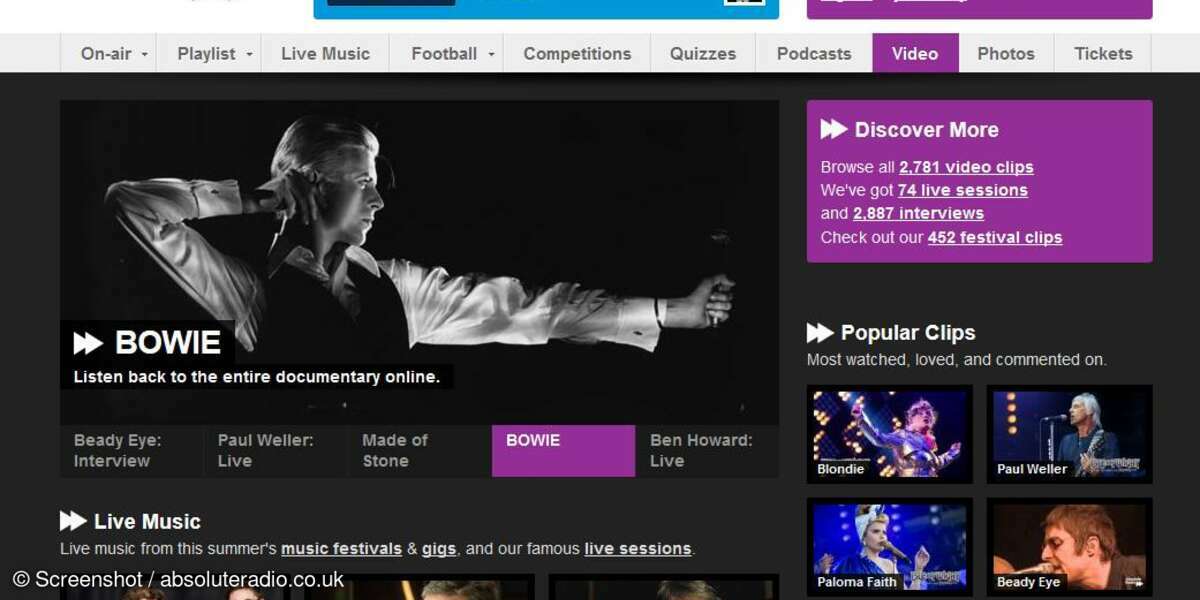Click the arrows icon next to Live Music heading
The image size is (1200, 600).
tap(73, 521)
